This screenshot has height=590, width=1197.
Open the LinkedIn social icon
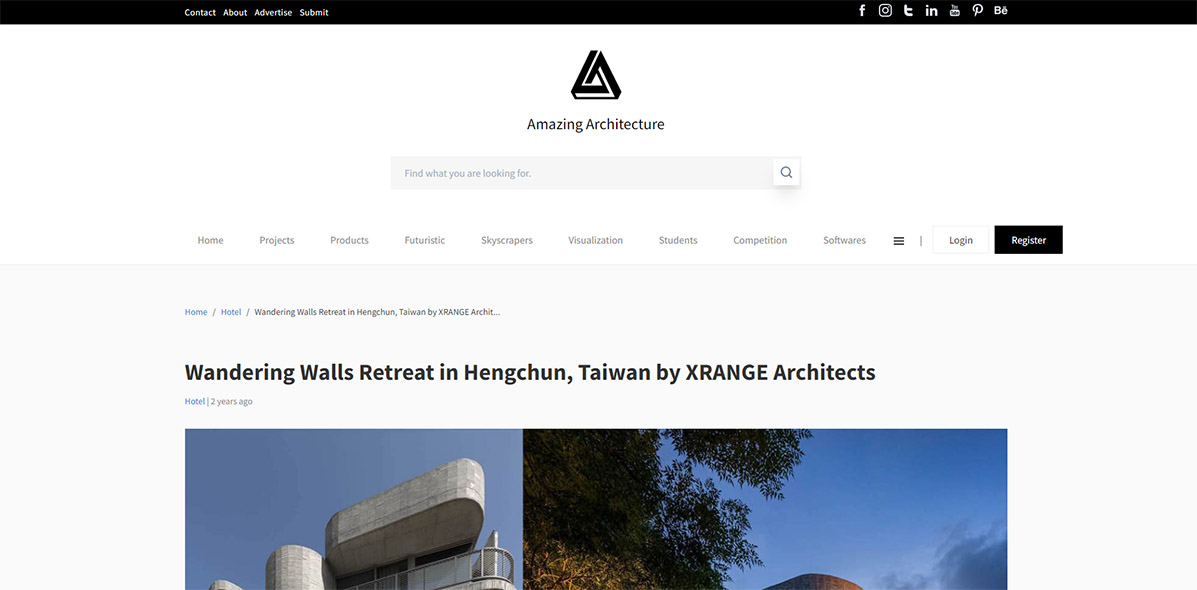coord(931,11)
